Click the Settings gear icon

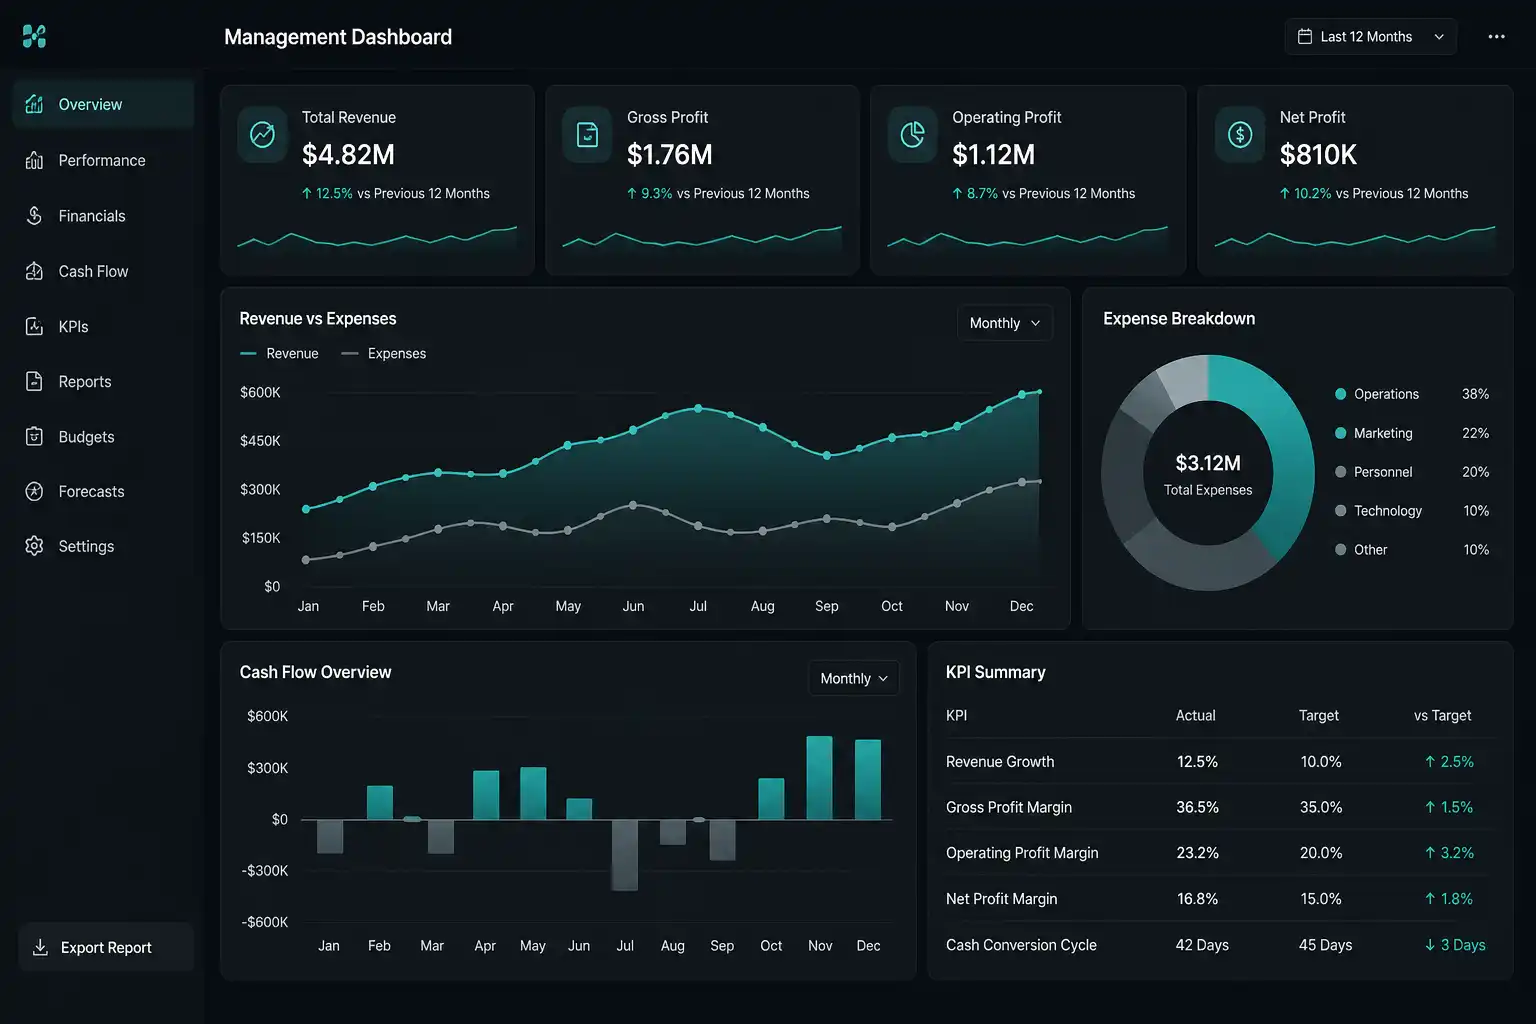point(34,546)
